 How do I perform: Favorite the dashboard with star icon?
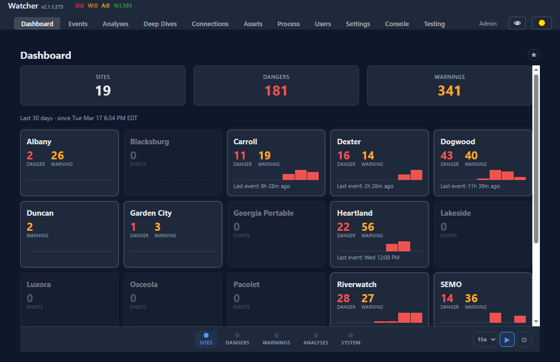[x=534, y=55]
